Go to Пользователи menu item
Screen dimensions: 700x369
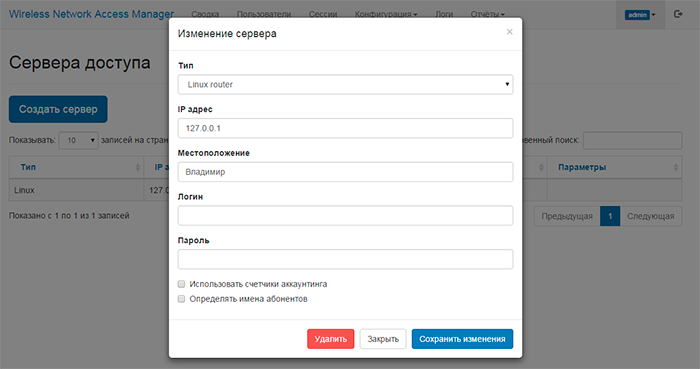pyautogui.click(x=264, y=14)
